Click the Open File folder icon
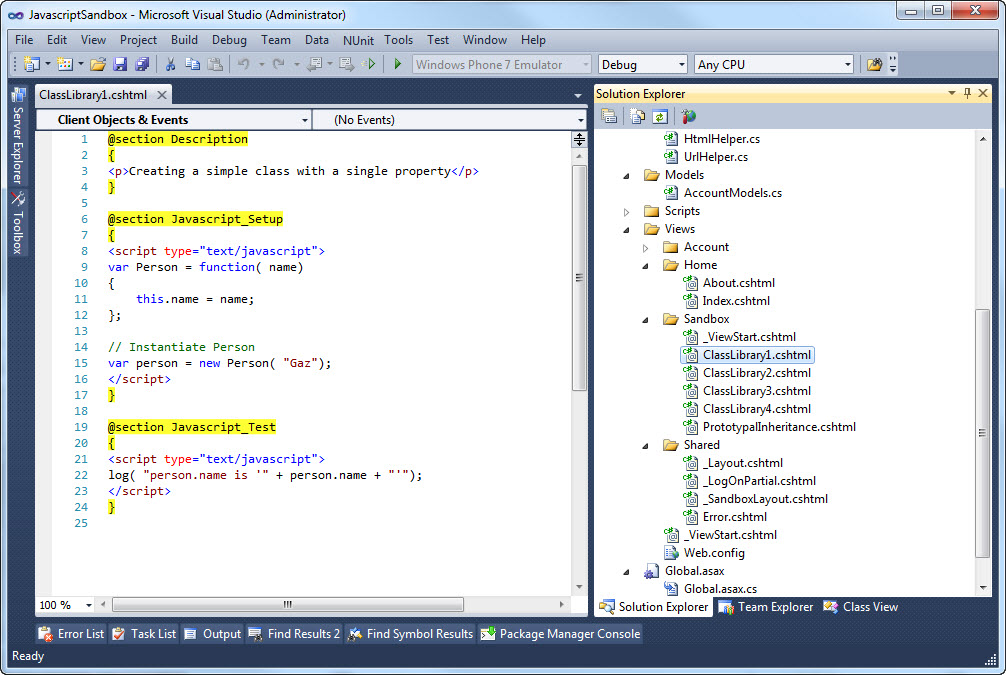 98,64
